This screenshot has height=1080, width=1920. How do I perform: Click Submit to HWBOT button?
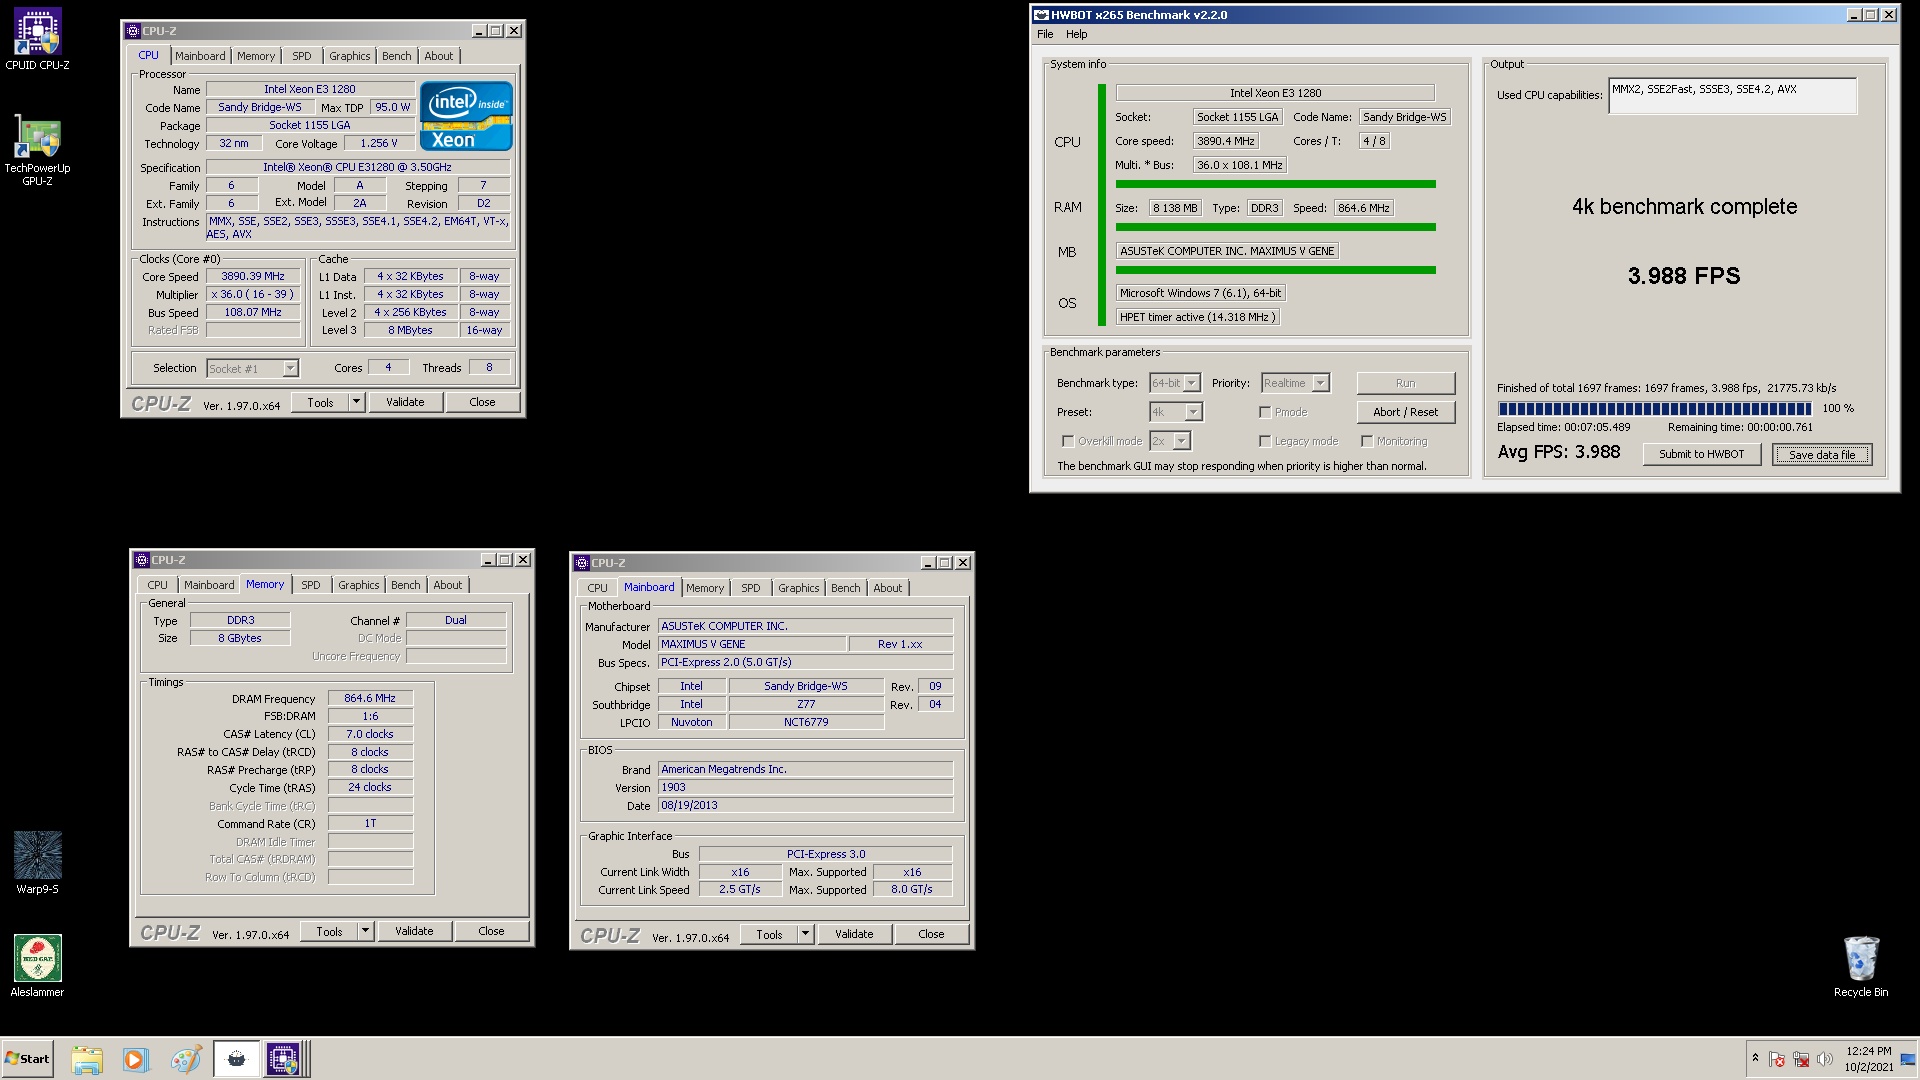click(1701, 454)
